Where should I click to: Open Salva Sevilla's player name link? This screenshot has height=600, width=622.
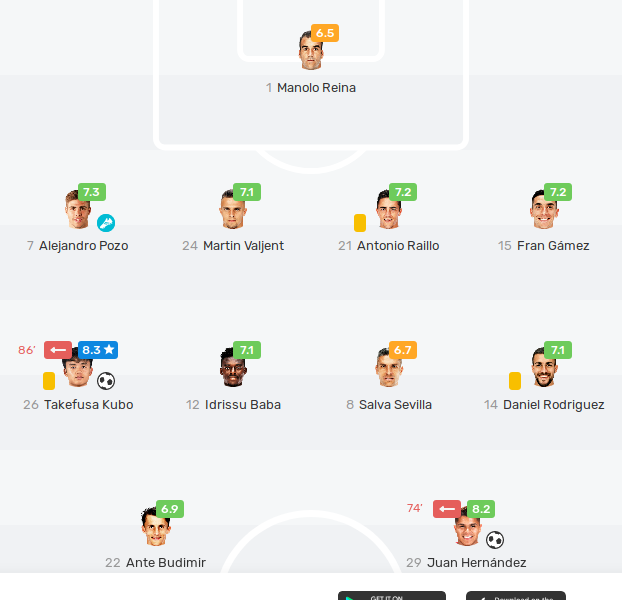(x=395, y=405)
